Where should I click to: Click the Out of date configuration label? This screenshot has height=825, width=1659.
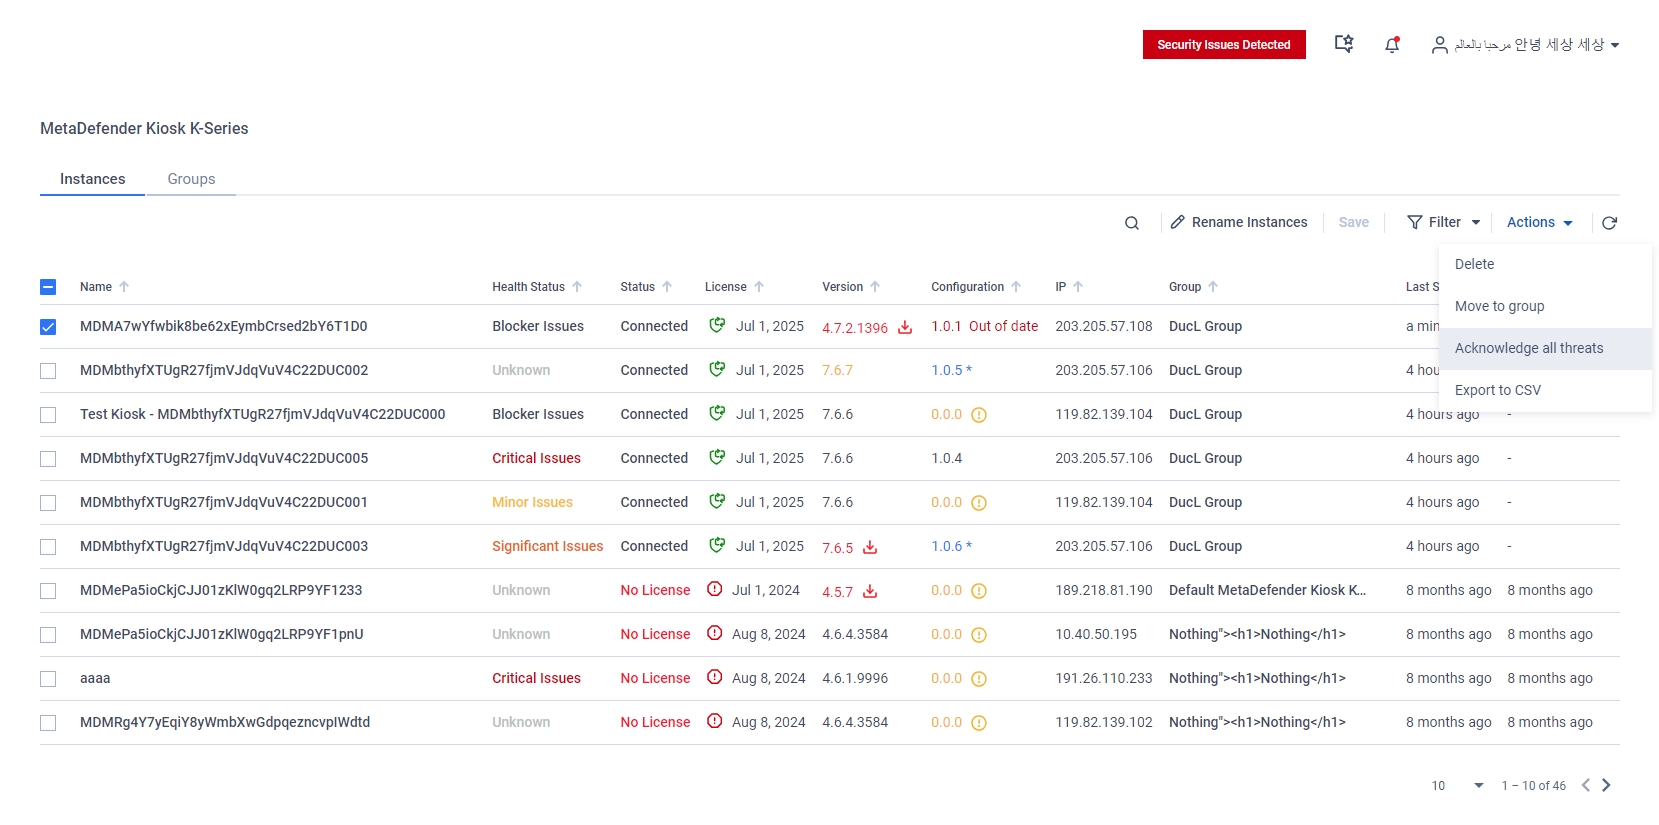1003,326
